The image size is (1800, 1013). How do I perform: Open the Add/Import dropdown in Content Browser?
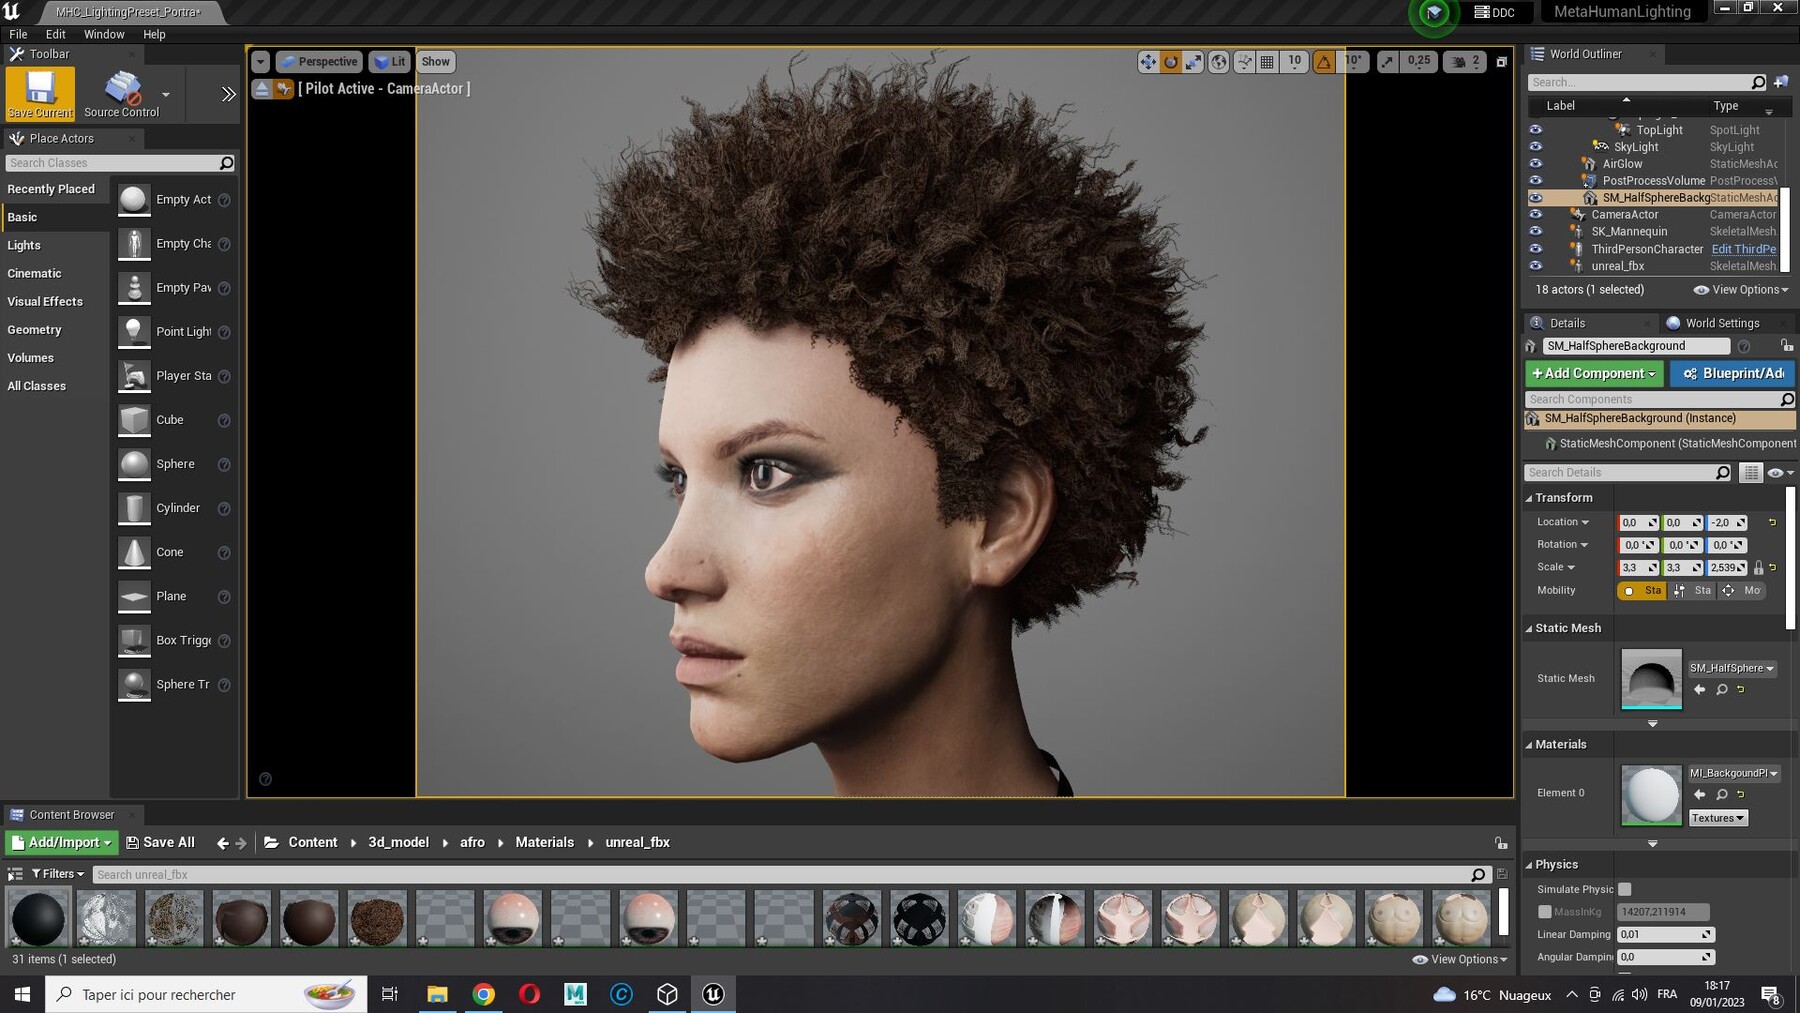pyautogui.click(x=61, y=843)
